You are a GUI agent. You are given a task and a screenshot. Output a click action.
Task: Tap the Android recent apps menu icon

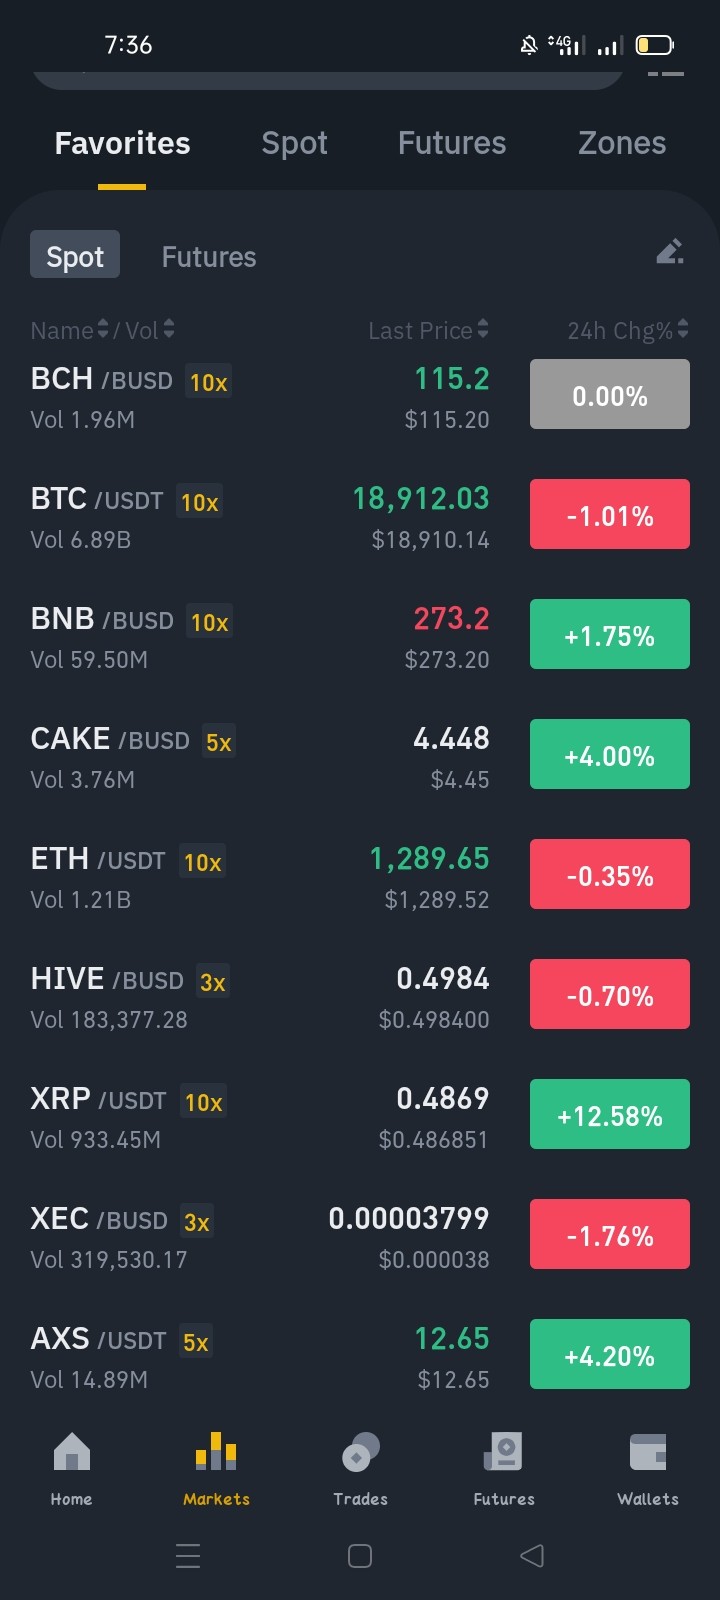click(x=188, y=1556)
